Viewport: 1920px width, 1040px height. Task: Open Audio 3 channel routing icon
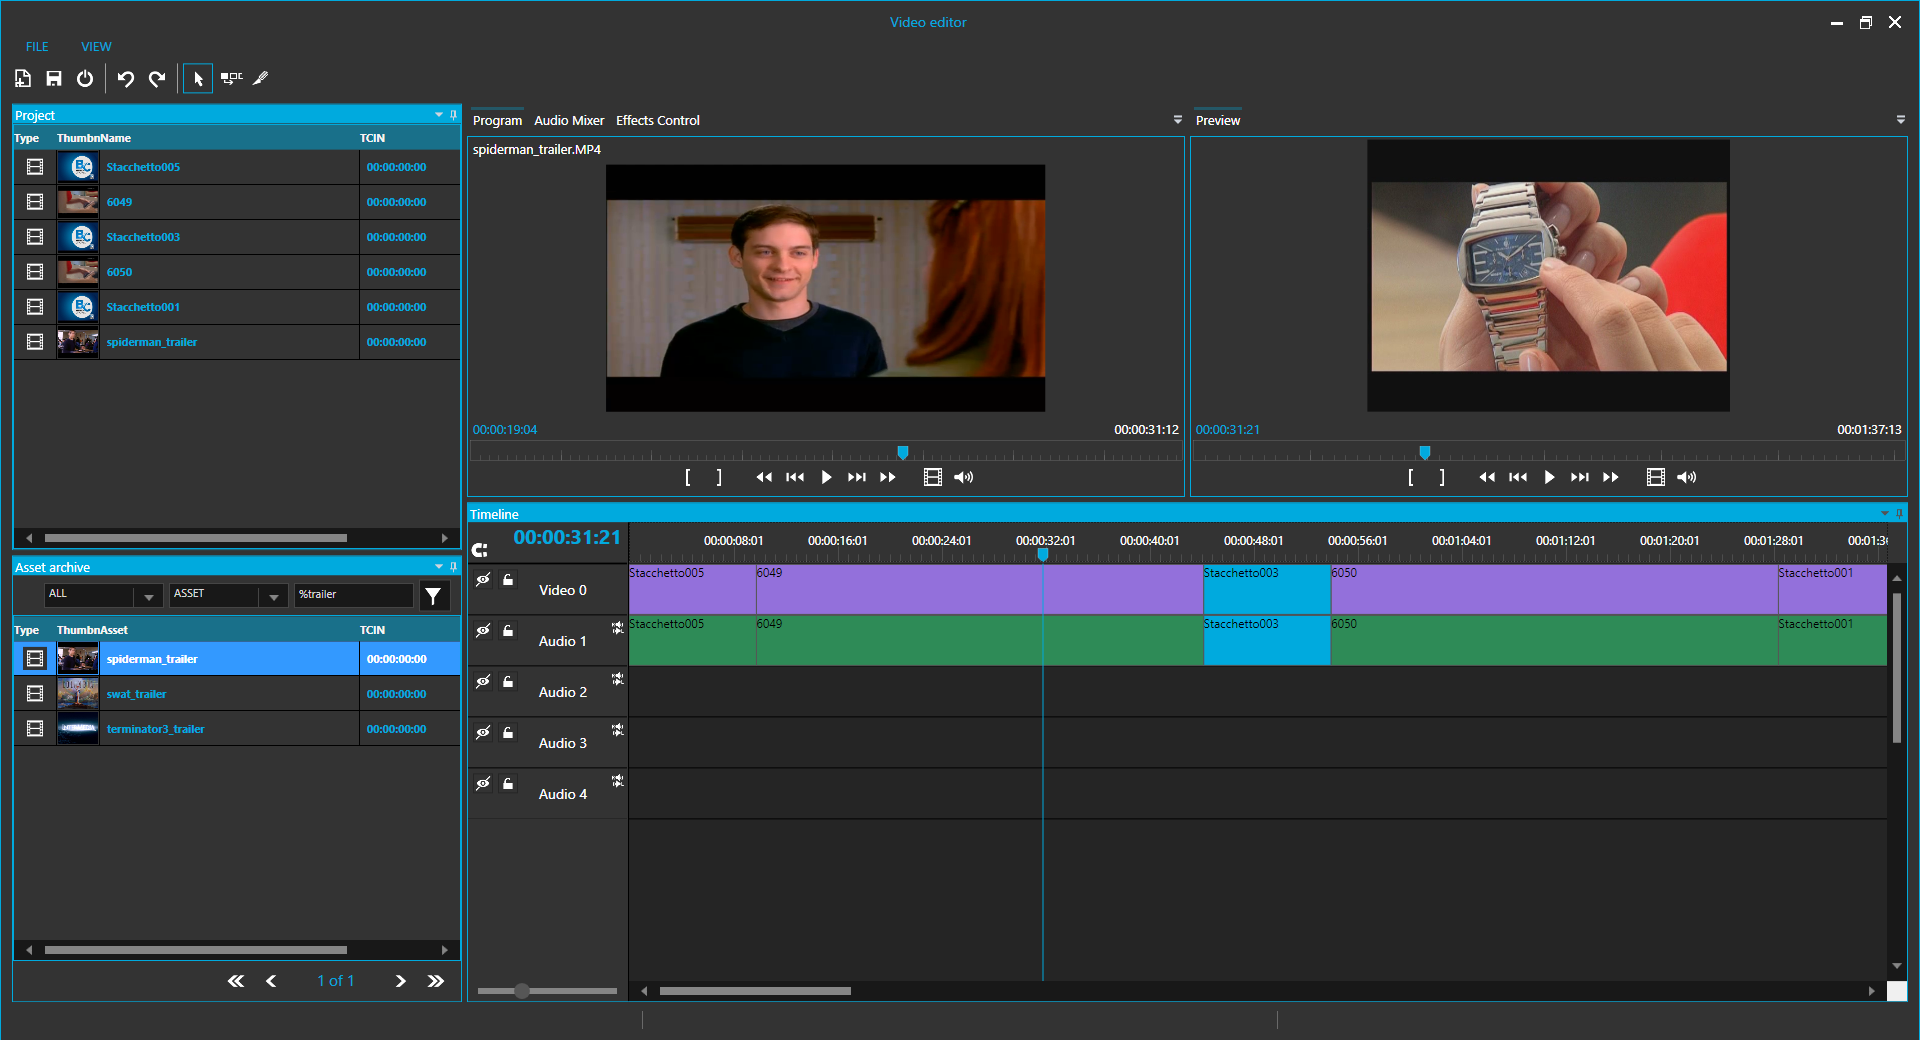(618, 729)
